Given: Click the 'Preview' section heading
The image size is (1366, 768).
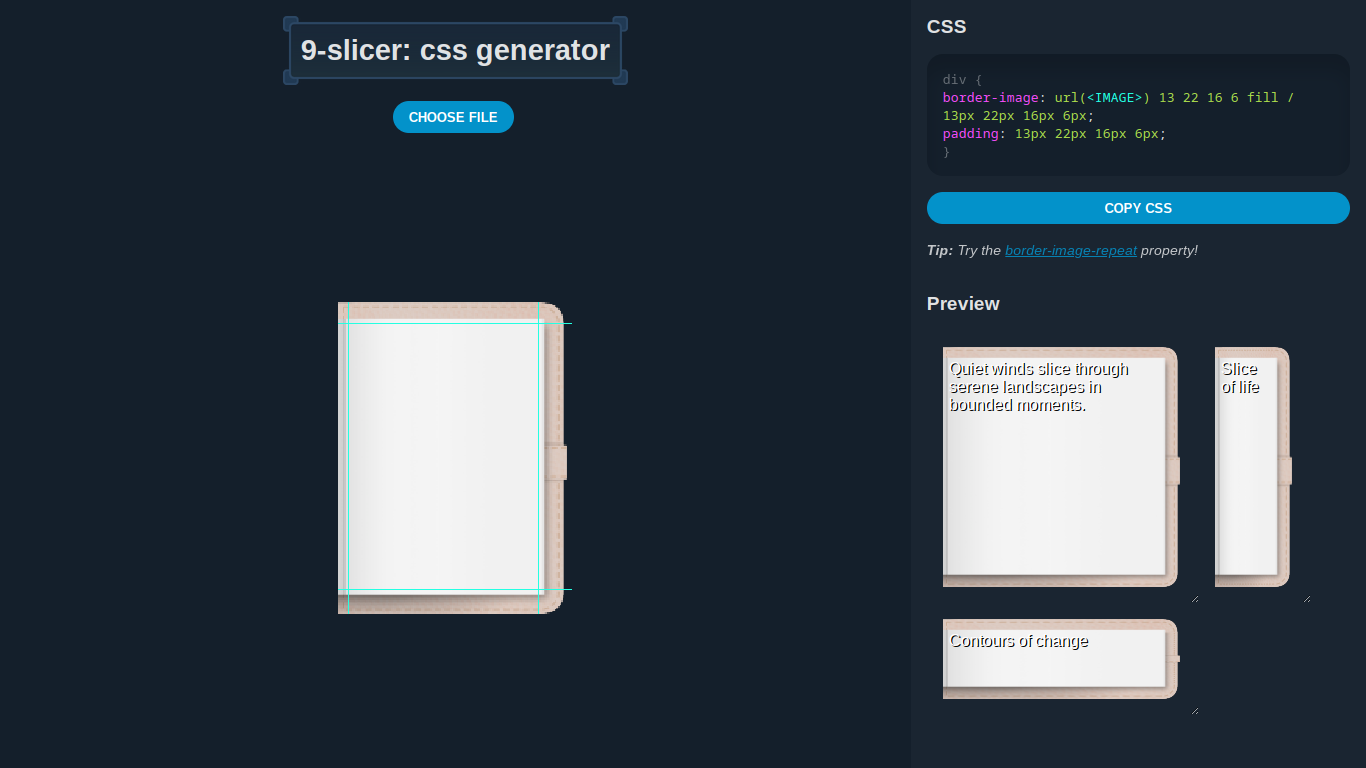Looking at the screenshot, I should click(962, 303).
